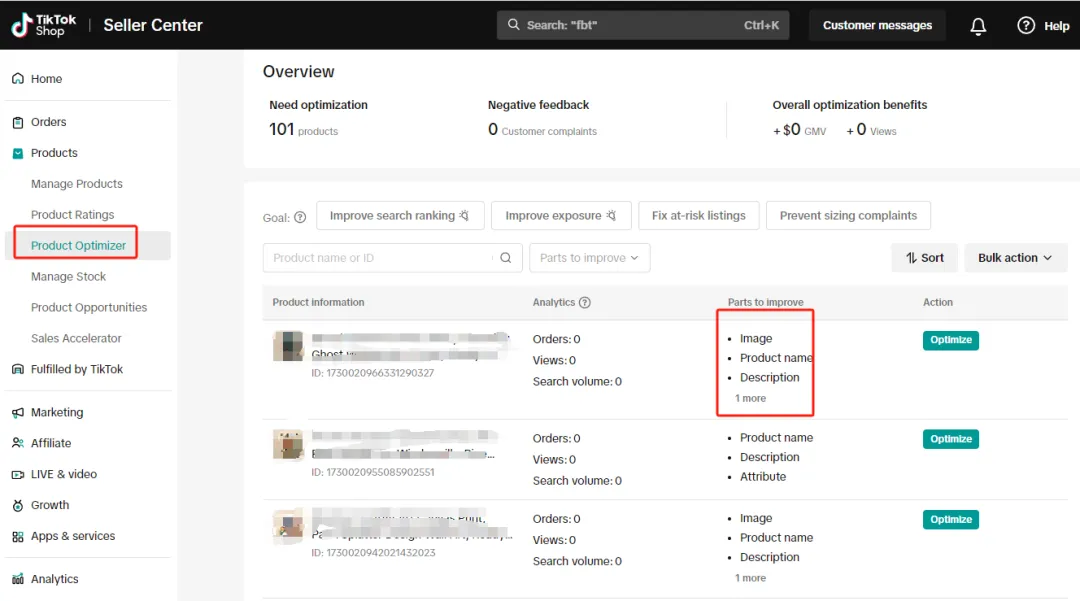Click the product search magnifier icon
The image size is (1080, 601).
tap(506, 257)
